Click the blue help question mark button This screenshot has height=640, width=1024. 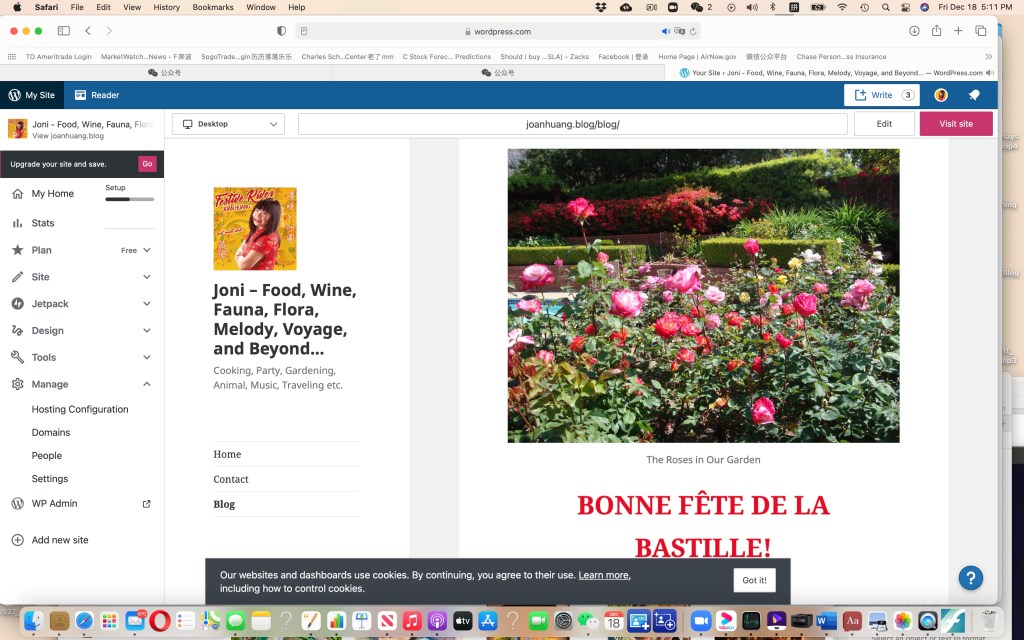click(x=970, y=577)
